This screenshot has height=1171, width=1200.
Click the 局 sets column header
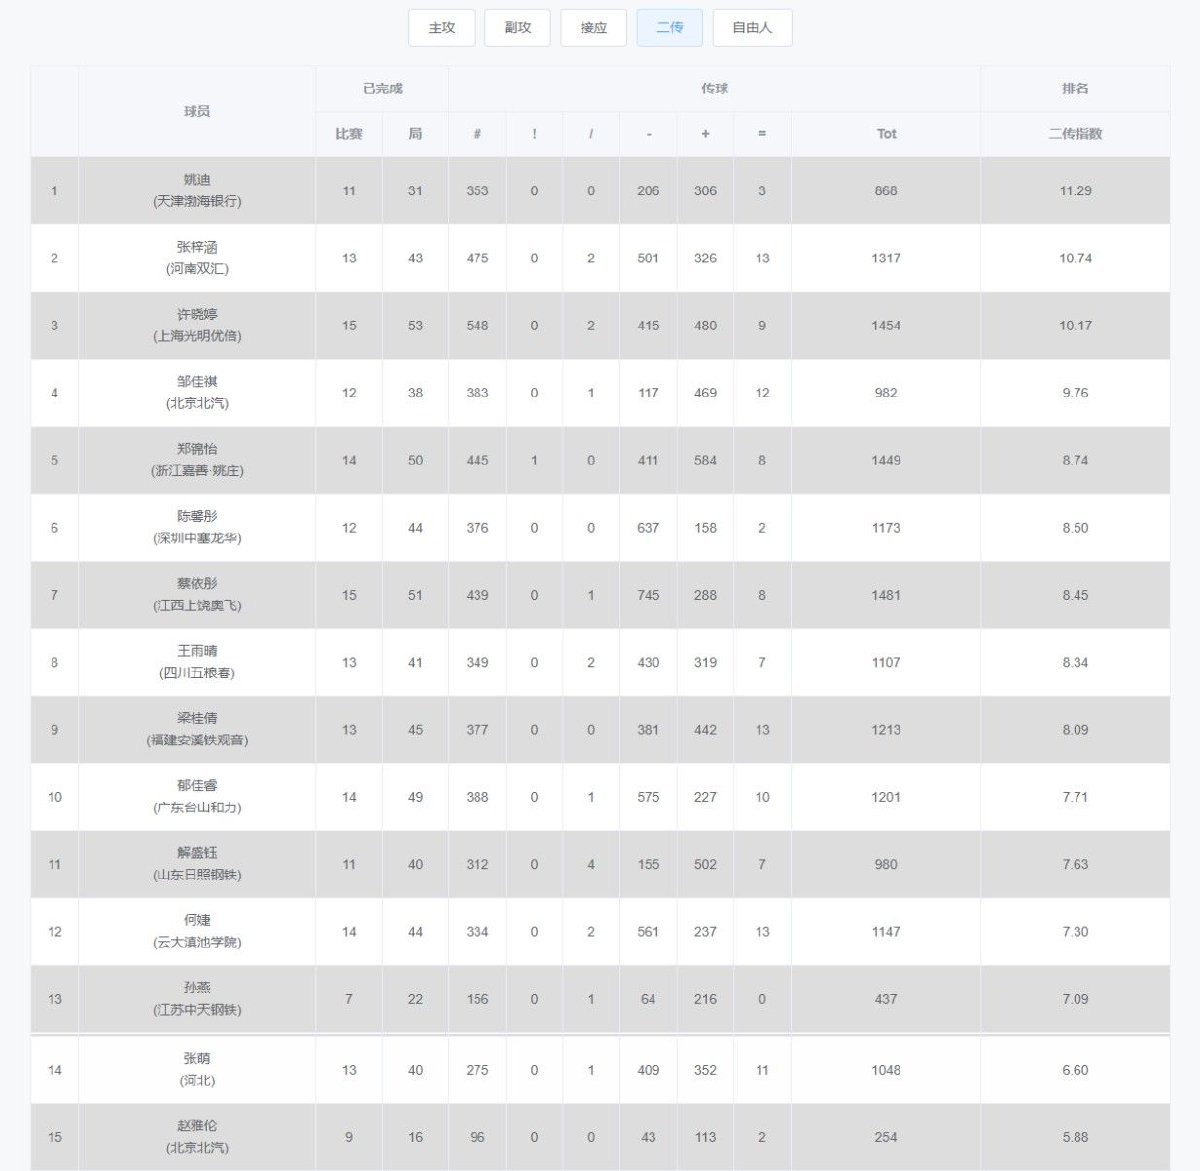[x=415, y=134]
